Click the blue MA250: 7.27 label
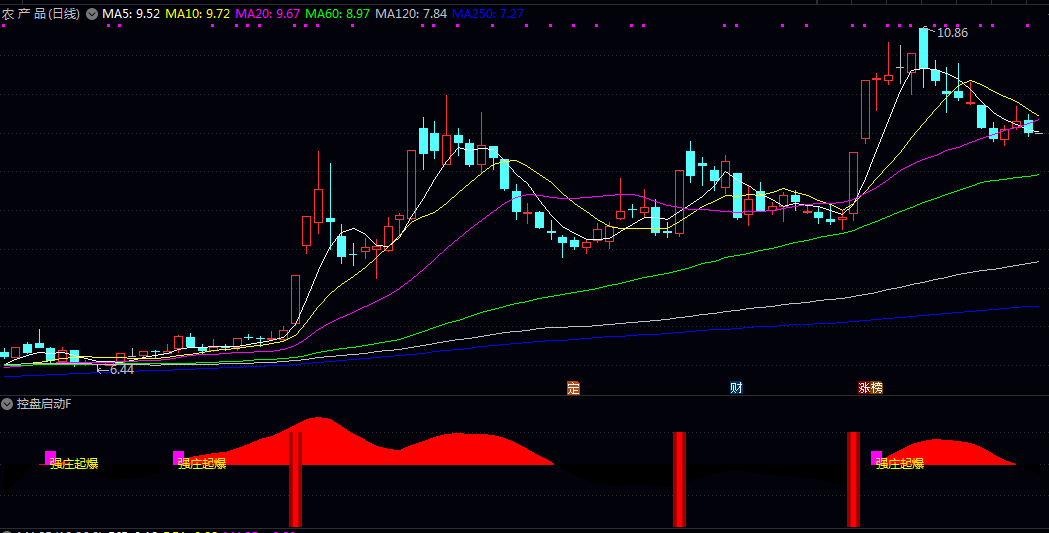This screenshot has height=533, width=1049. click(488, 14)
